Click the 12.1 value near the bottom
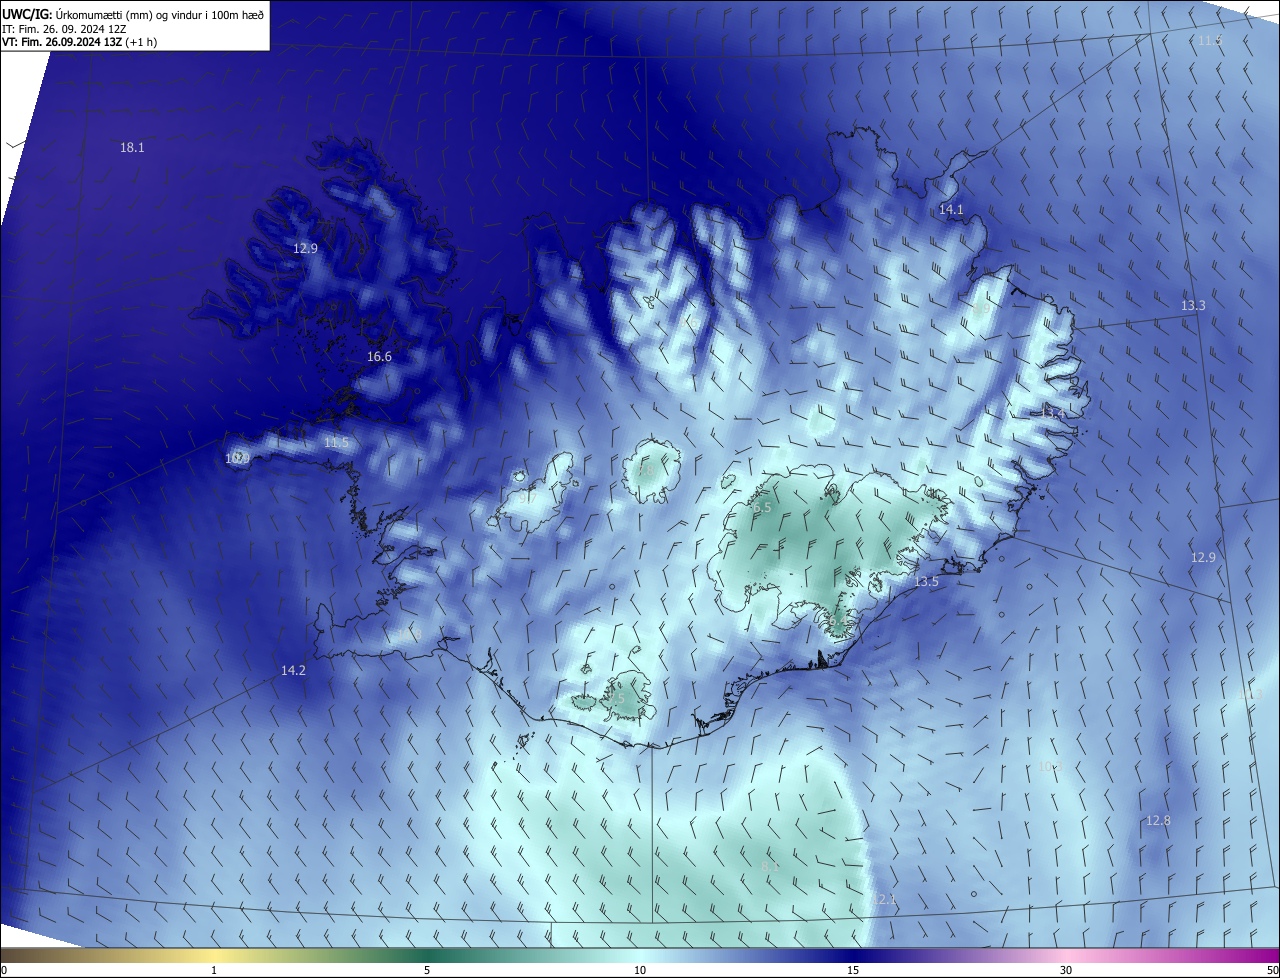This screenshot has height=978, width=1280. point(885,901)
